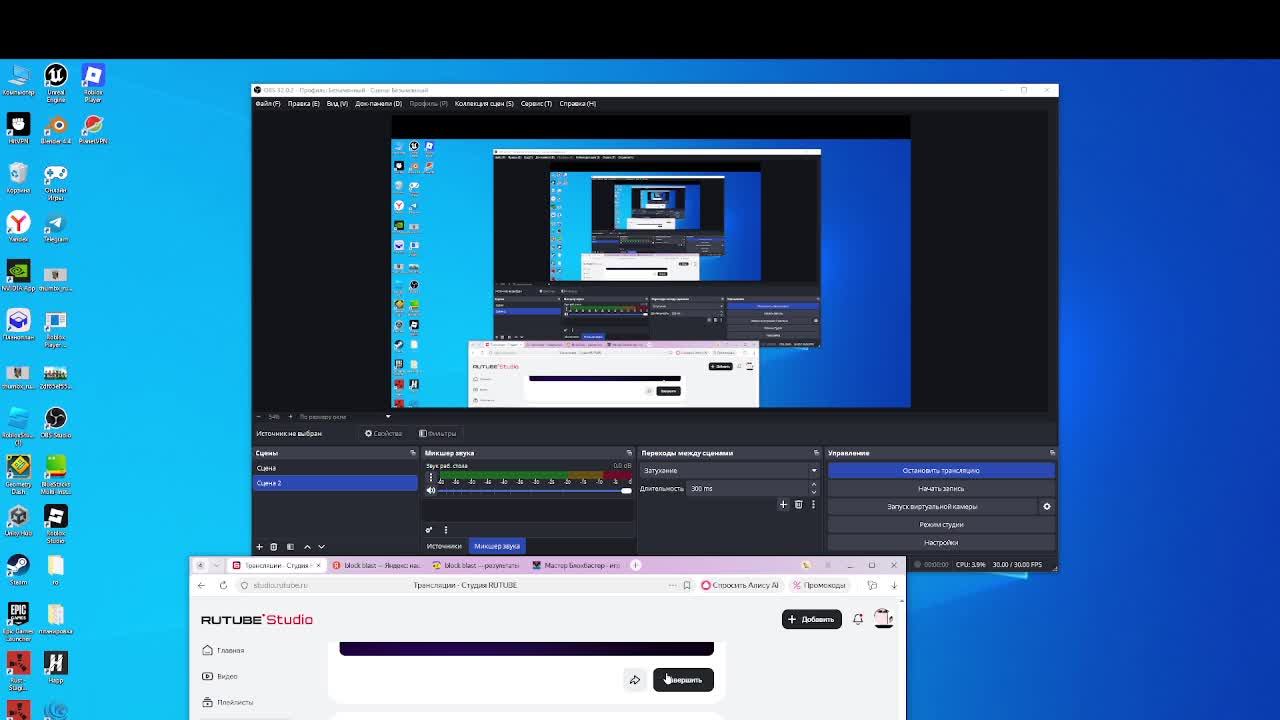Viewport: 1280px width, 720px height.
Task: Open the OBS View menu
Action: [337, 103]
